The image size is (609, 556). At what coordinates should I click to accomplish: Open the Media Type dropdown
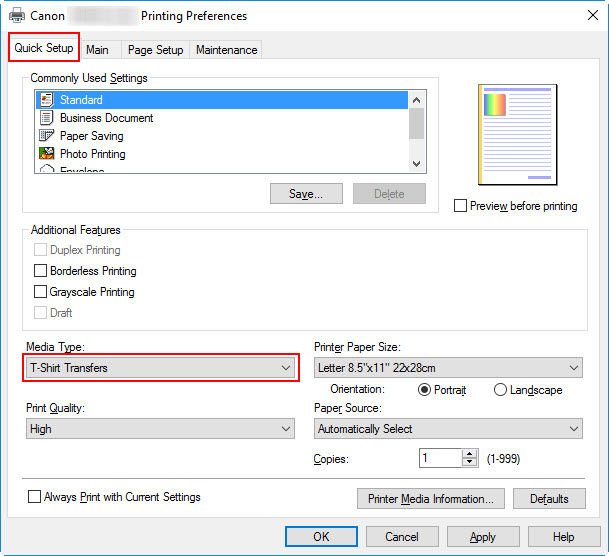tap(161, 368)
